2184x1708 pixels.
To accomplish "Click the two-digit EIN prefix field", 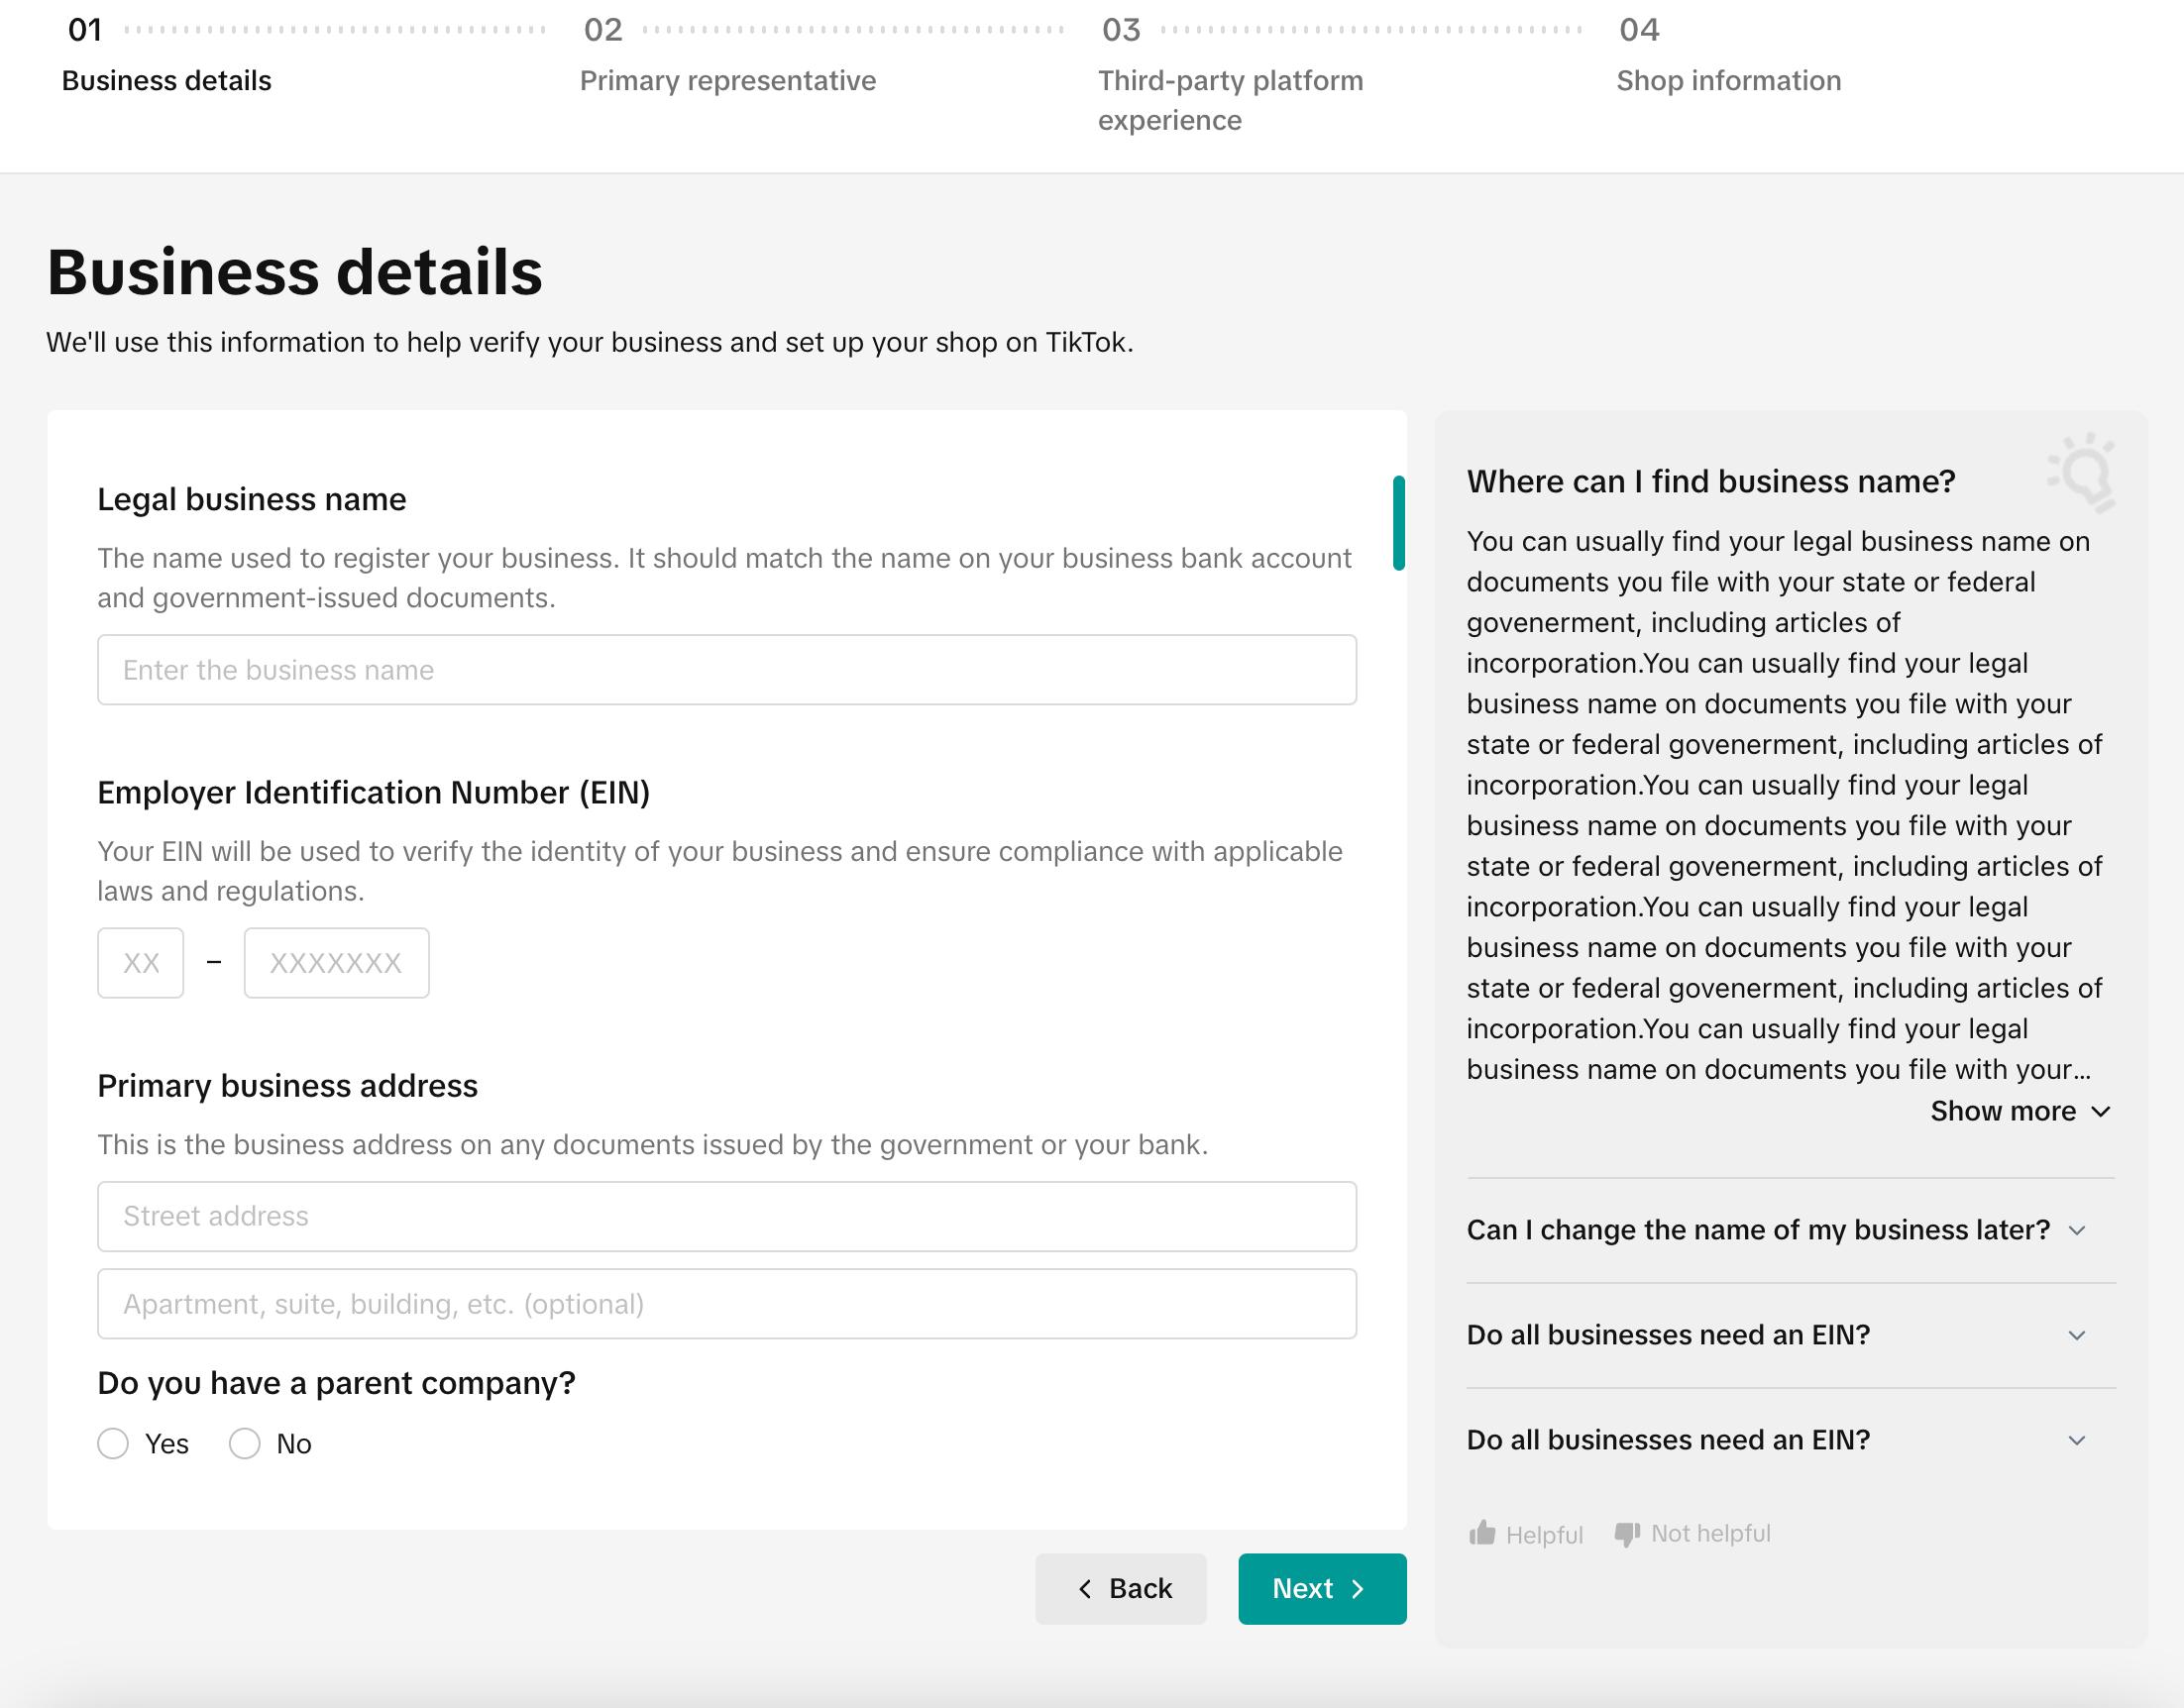I will pyautogui.click(x=141, y=962).
